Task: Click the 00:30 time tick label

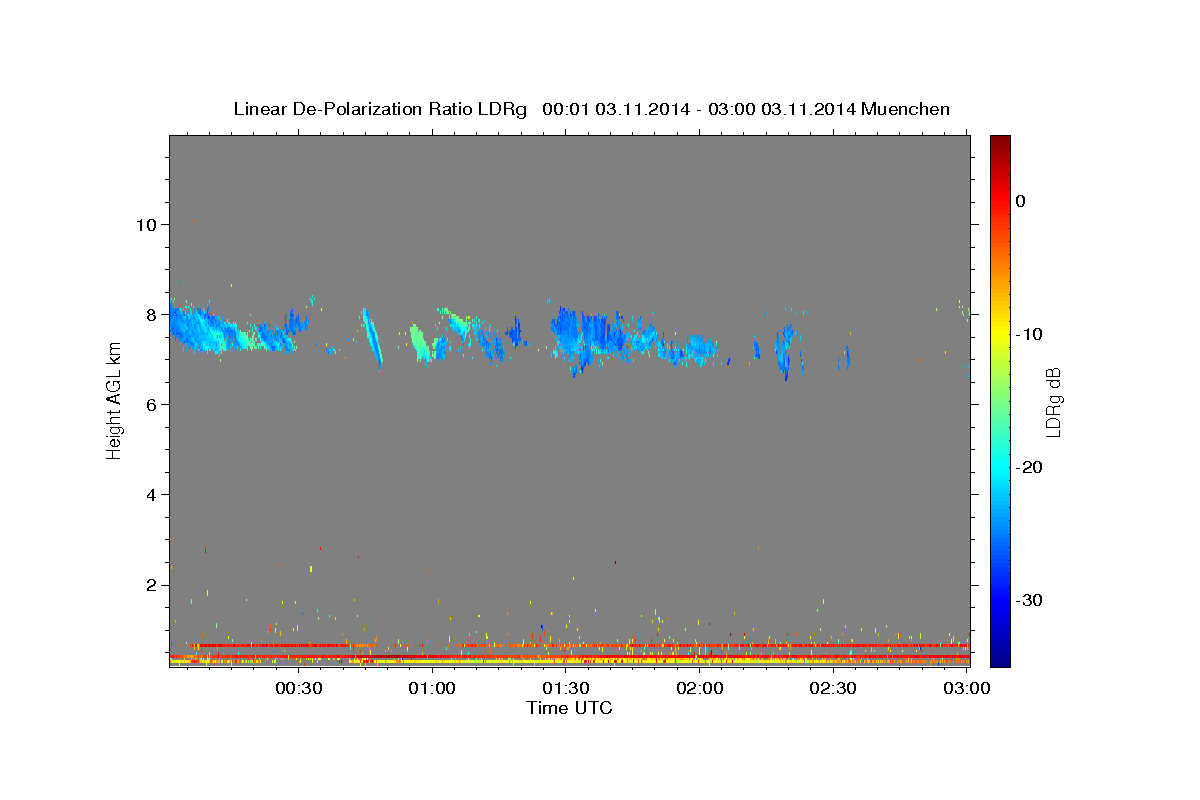Action: click(297, 688)
